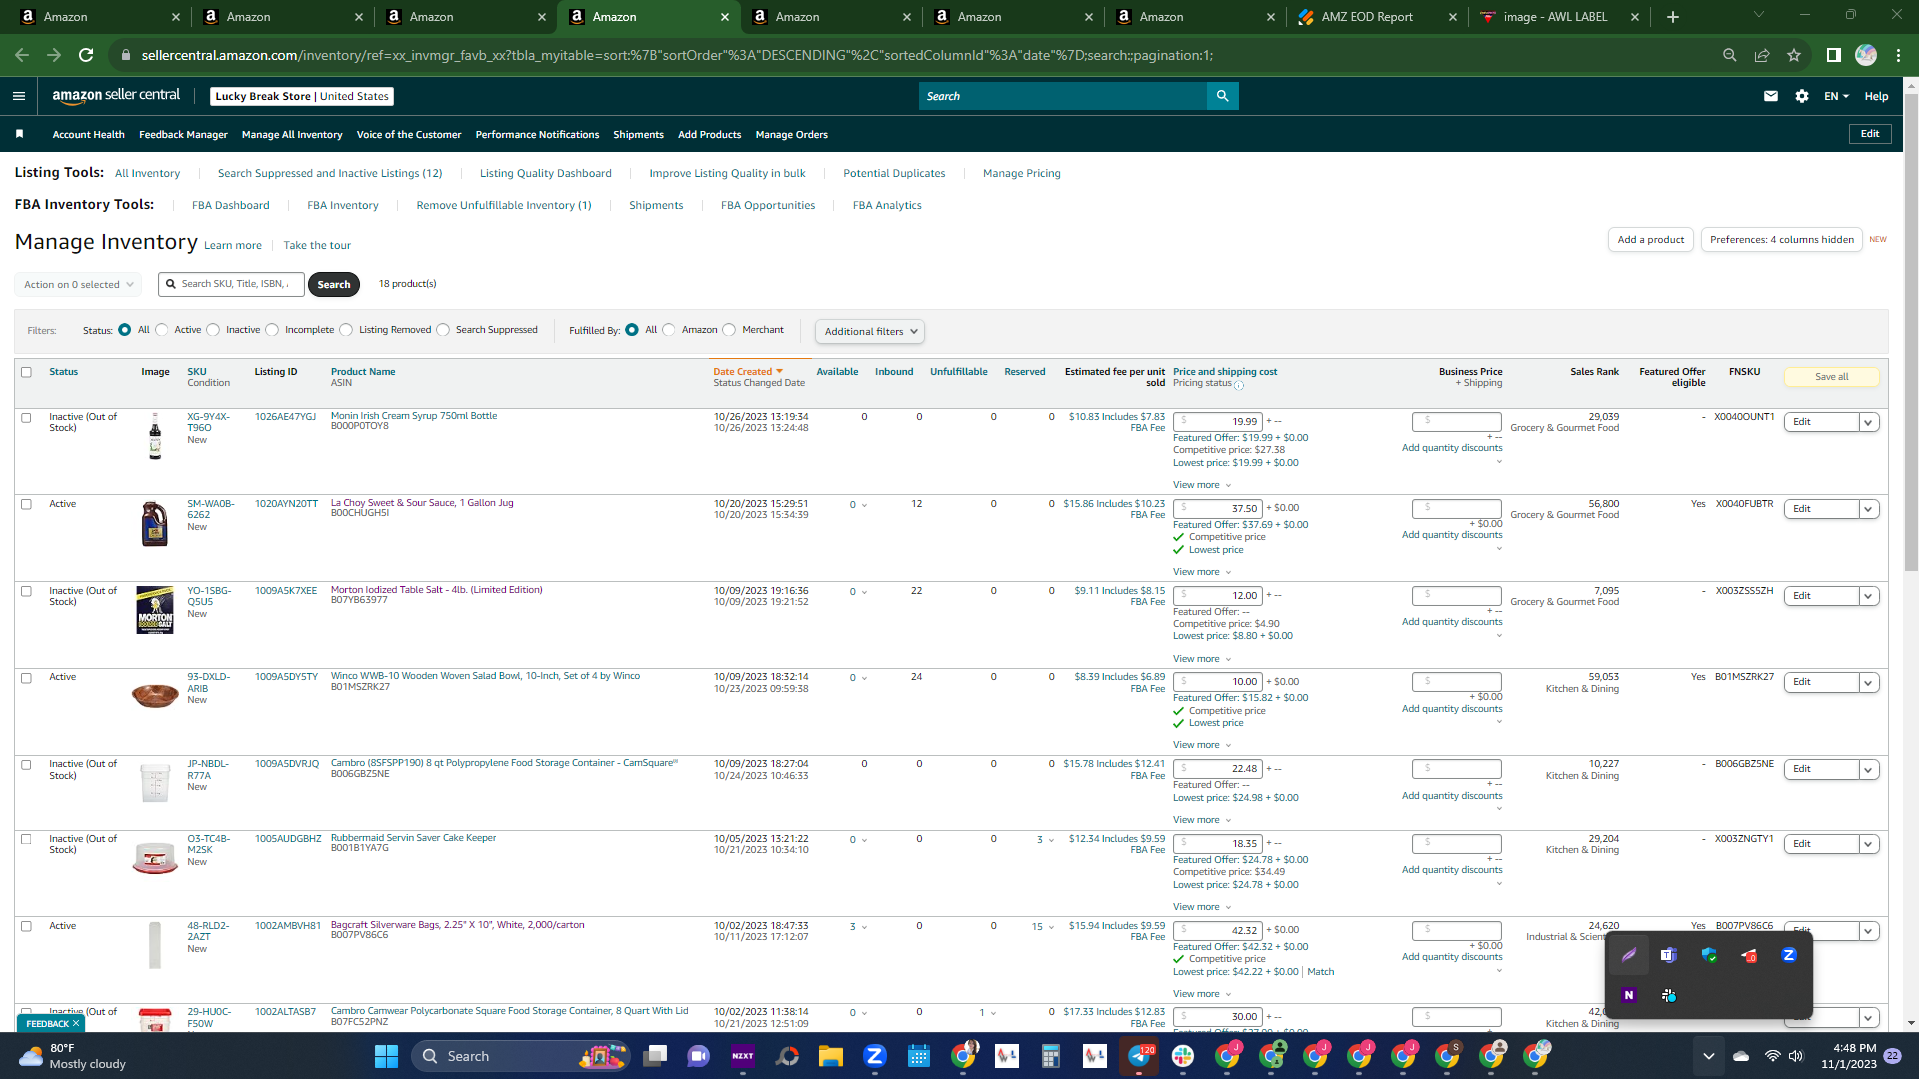Open the EN language dropdown

coord(1836,96)
